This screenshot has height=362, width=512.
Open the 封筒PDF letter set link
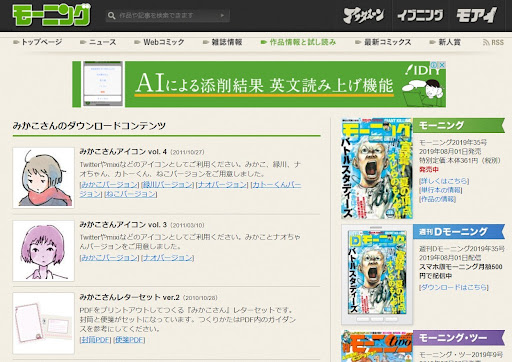point(96,340)
